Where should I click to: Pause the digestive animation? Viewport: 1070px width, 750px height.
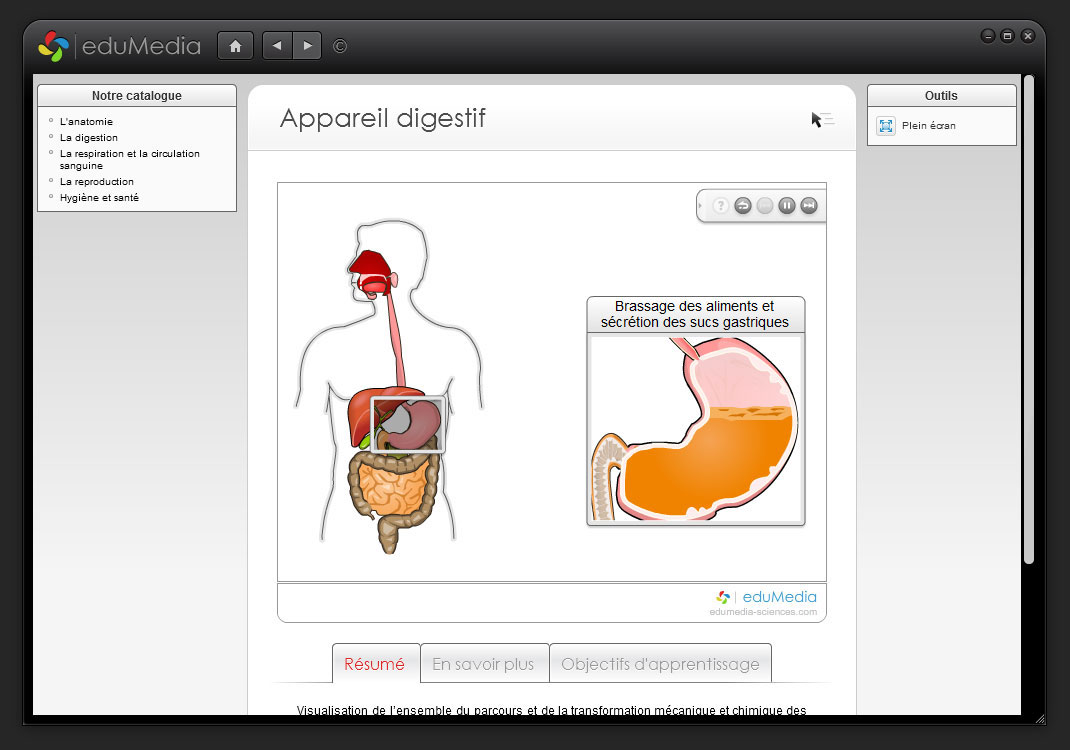click(x=787, y=206)
